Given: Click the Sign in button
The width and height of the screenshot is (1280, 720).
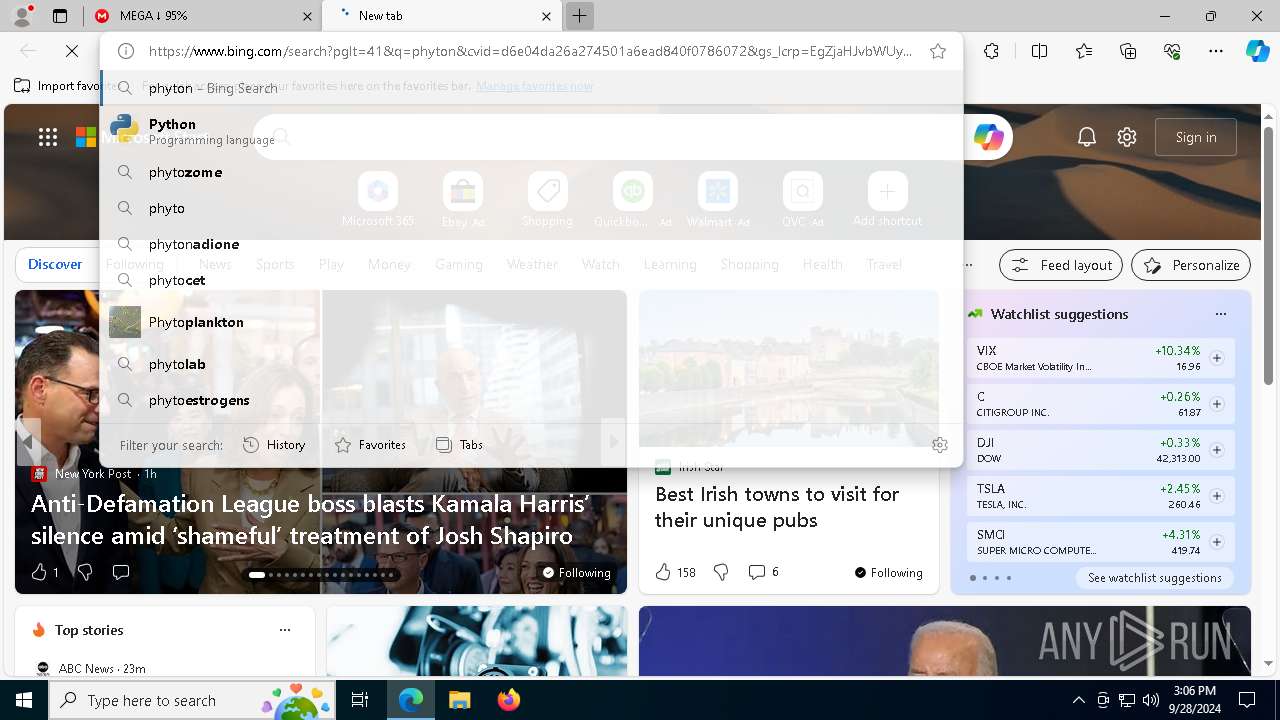Looking at the screenshot, I should point(1196,137).
